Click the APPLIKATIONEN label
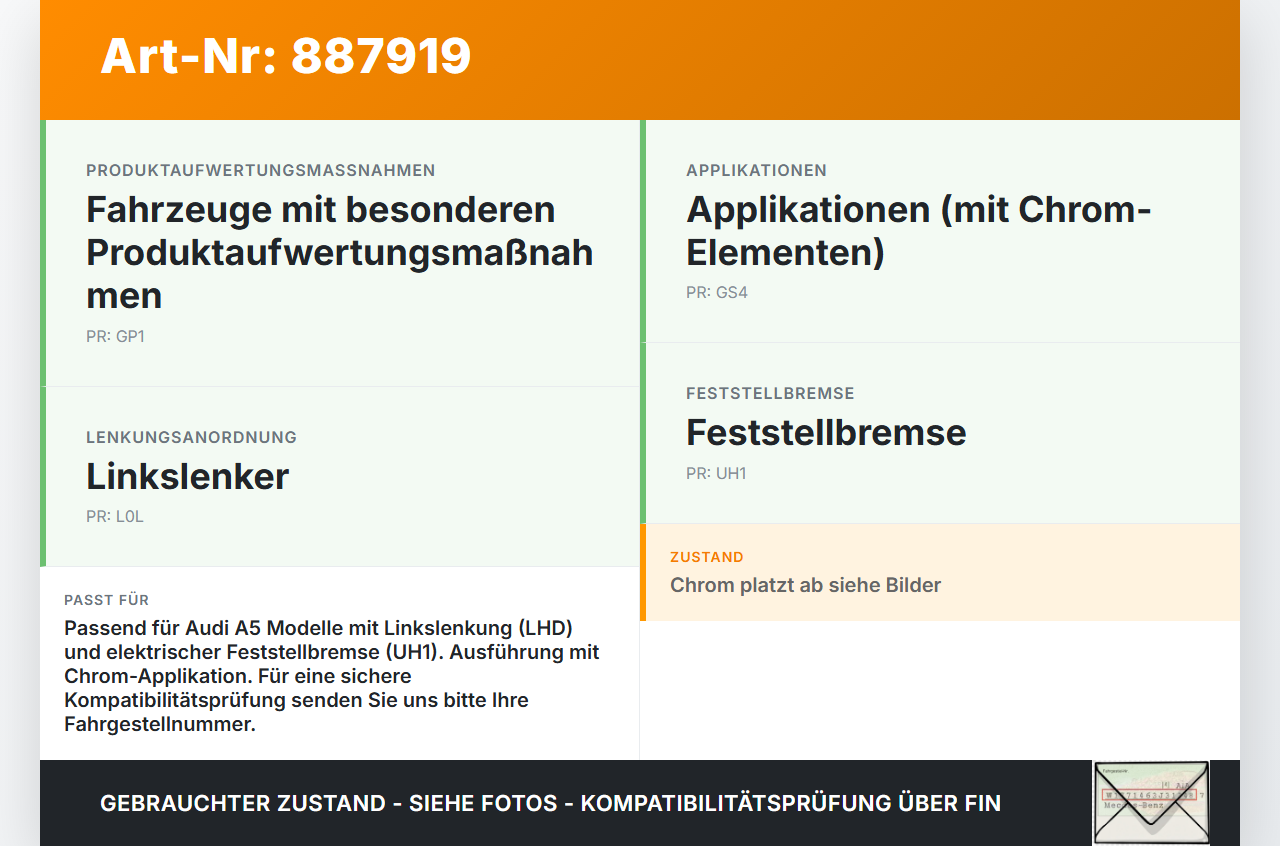 [756, 170]
